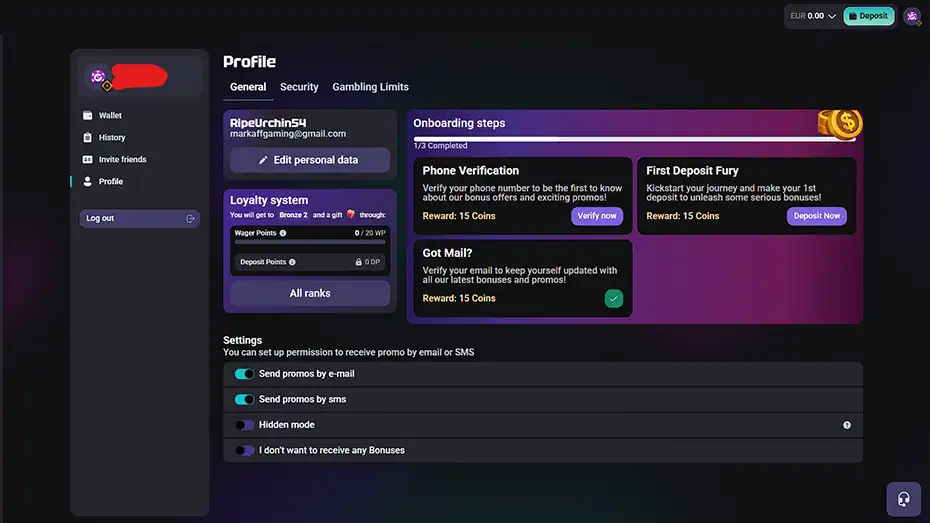Click the History clipboard icon
This screenshot has height=523, width=930.
pyautogui.click(x=87, y=137)
